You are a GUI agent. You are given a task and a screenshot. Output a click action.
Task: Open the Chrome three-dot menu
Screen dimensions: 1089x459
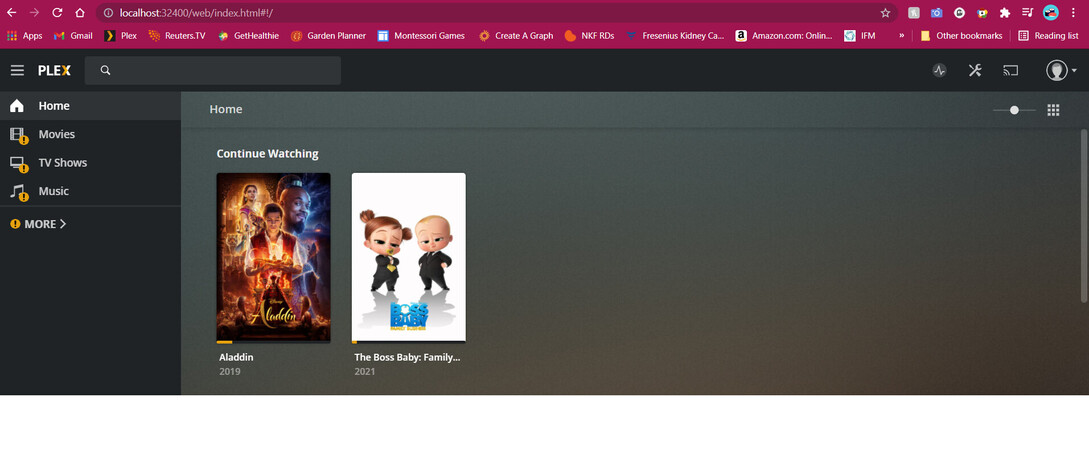[x=1073, y=12]
